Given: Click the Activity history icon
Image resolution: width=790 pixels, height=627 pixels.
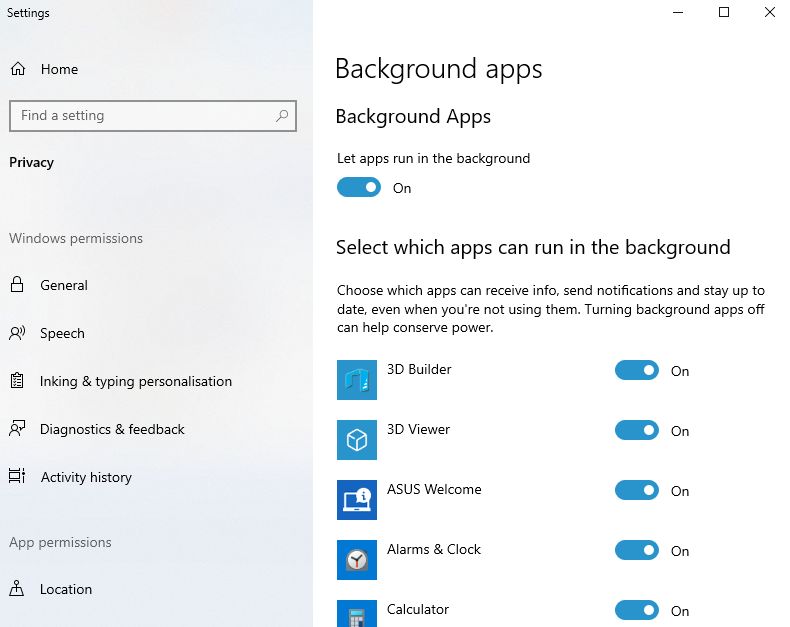Looking at the screenshot, I should [x=17, y=476].
